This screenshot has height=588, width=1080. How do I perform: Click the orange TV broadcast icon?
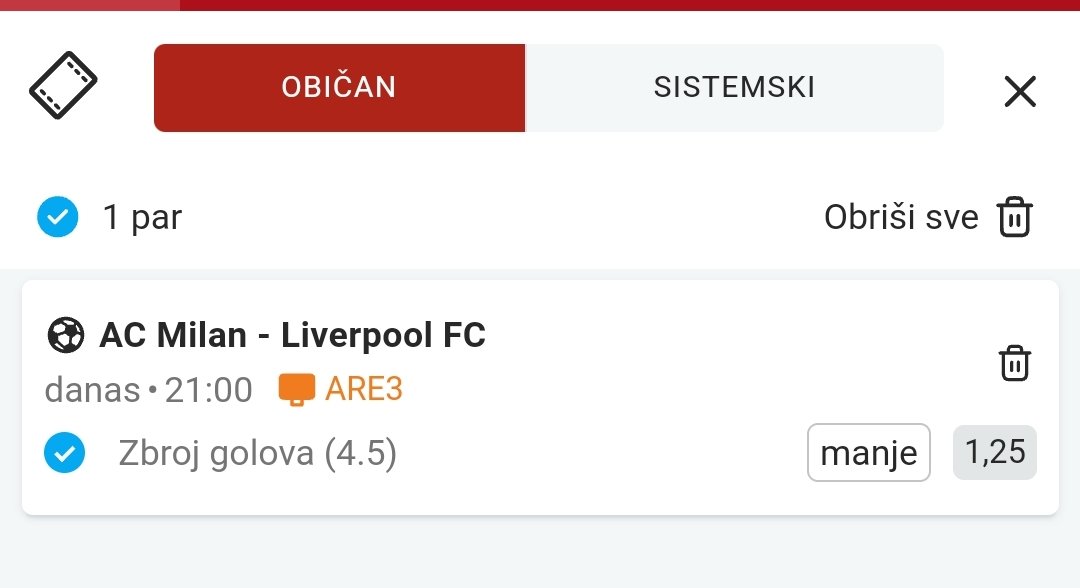(296, 390)
